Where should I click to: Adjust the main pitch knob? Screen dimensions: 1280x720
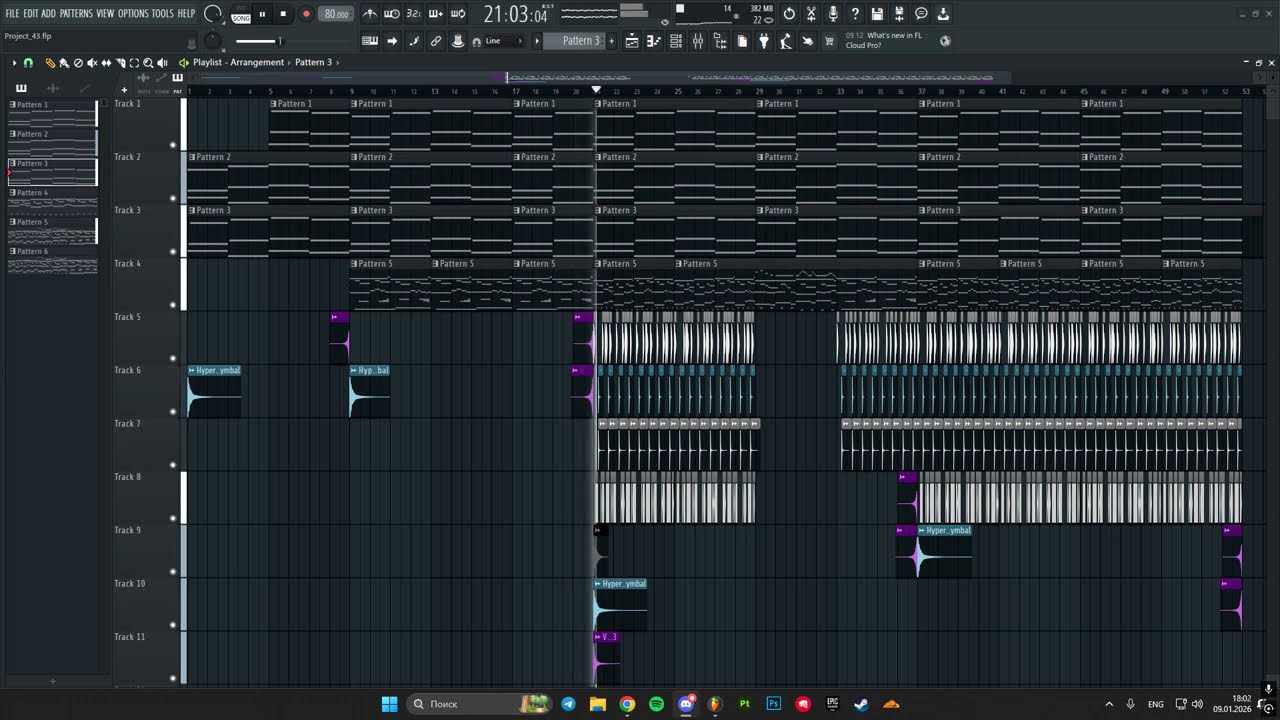point(212,41)
